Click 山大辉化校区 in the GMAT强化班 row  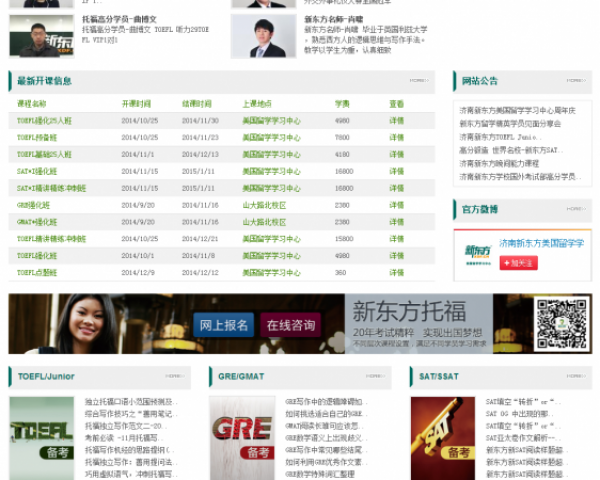pyautogui.click(x=264, y=222)
